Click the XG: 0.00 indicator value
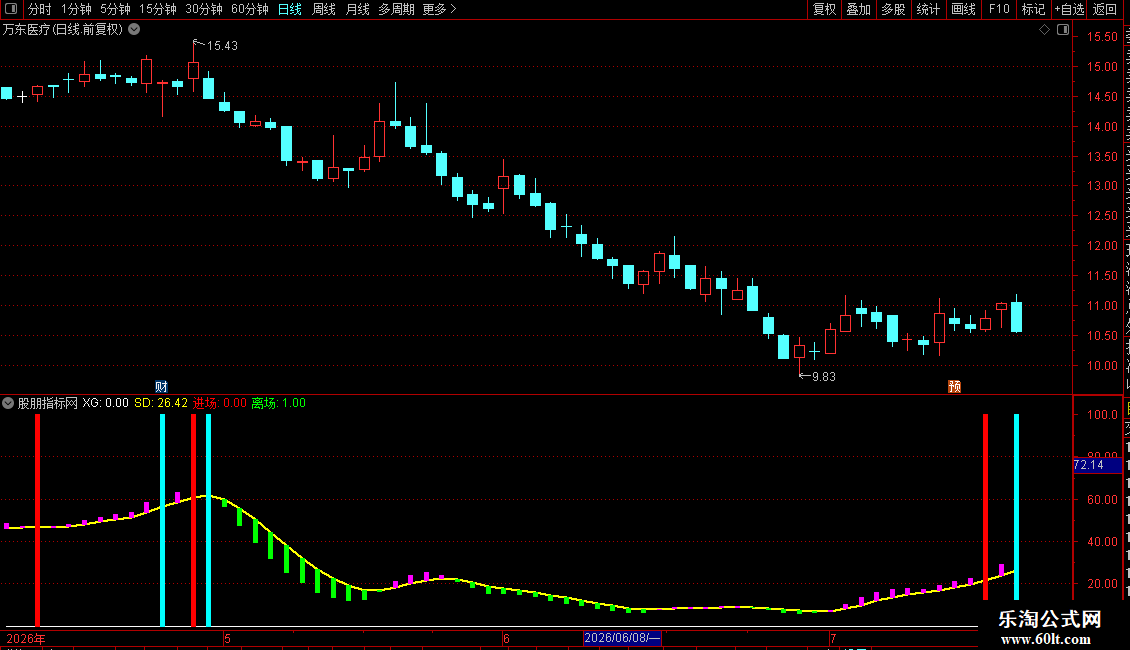This screenshot has height=650, width=1130. tap(105, 404)
